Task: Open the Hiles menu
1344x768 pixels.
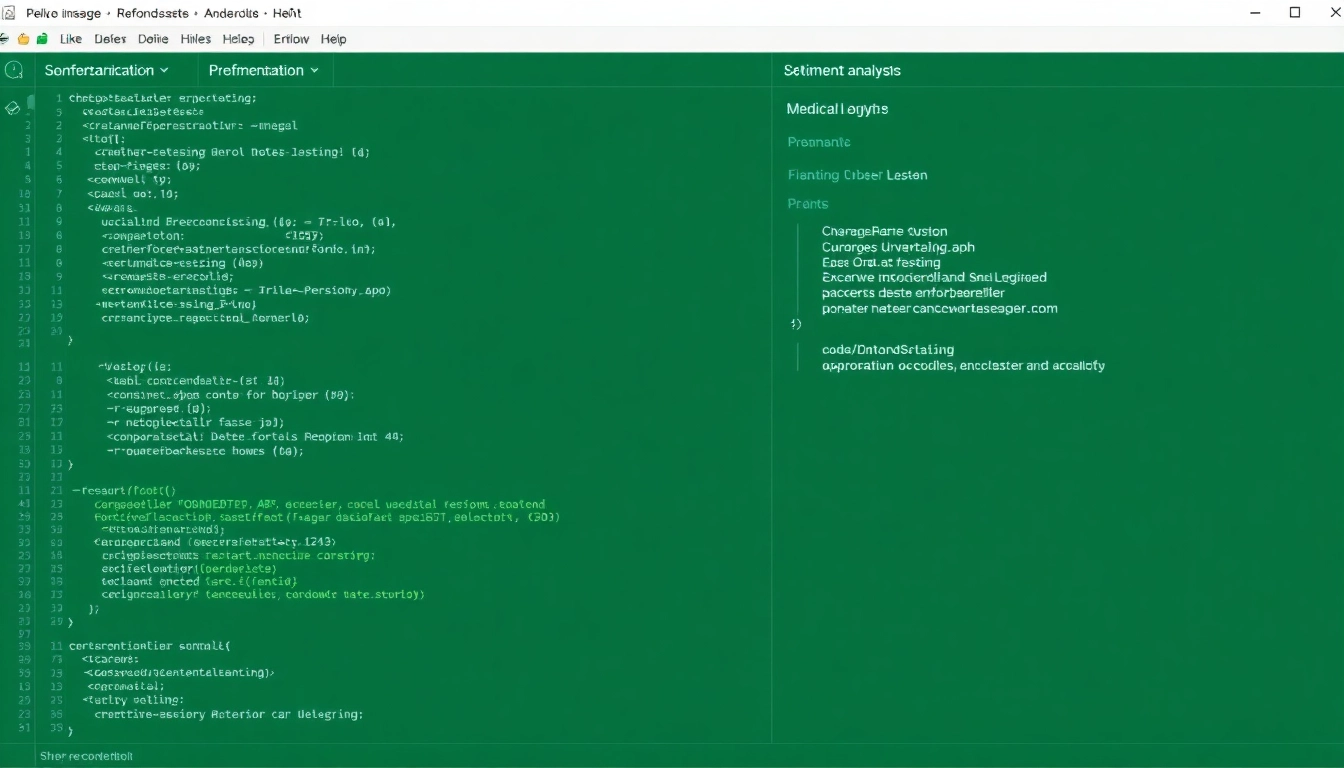Action: point(195,39)
